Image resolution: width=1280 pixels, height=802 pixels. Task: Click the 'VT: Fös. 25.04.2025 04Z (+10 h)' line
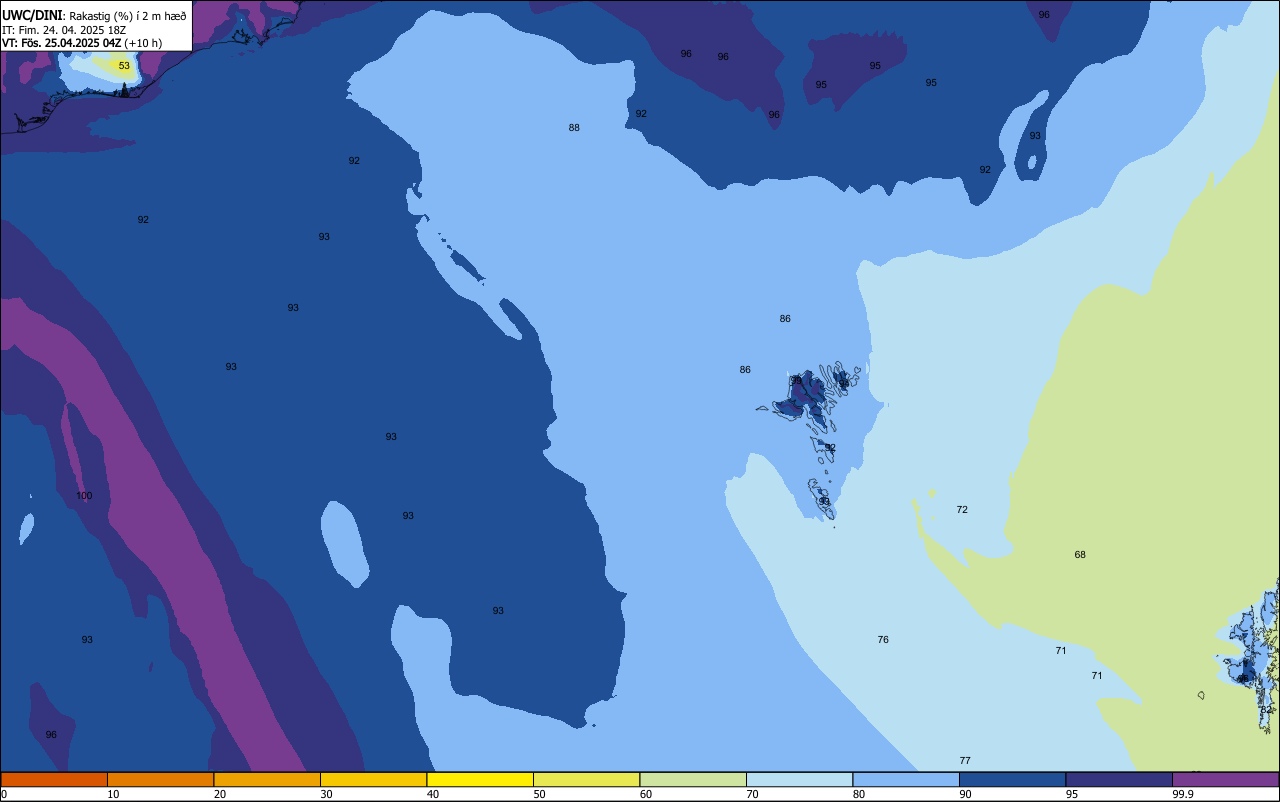point(82,43)
